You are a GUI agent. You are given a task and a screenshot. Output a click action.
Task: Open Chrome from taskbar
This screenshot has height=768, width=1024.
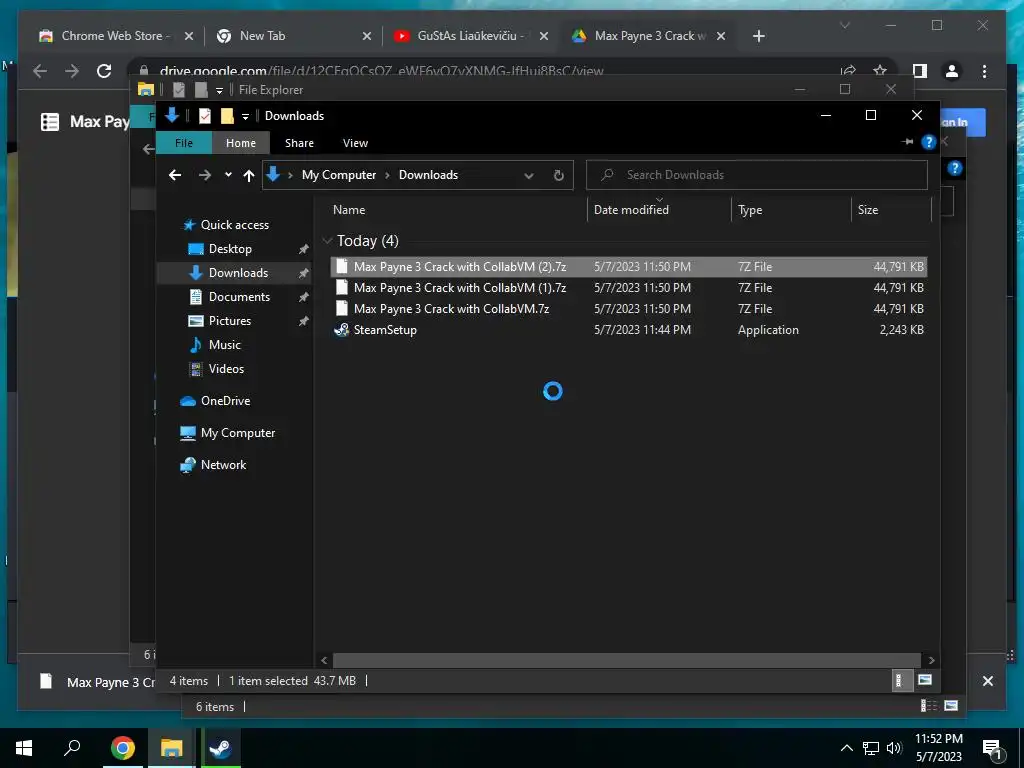click(122, 748)
